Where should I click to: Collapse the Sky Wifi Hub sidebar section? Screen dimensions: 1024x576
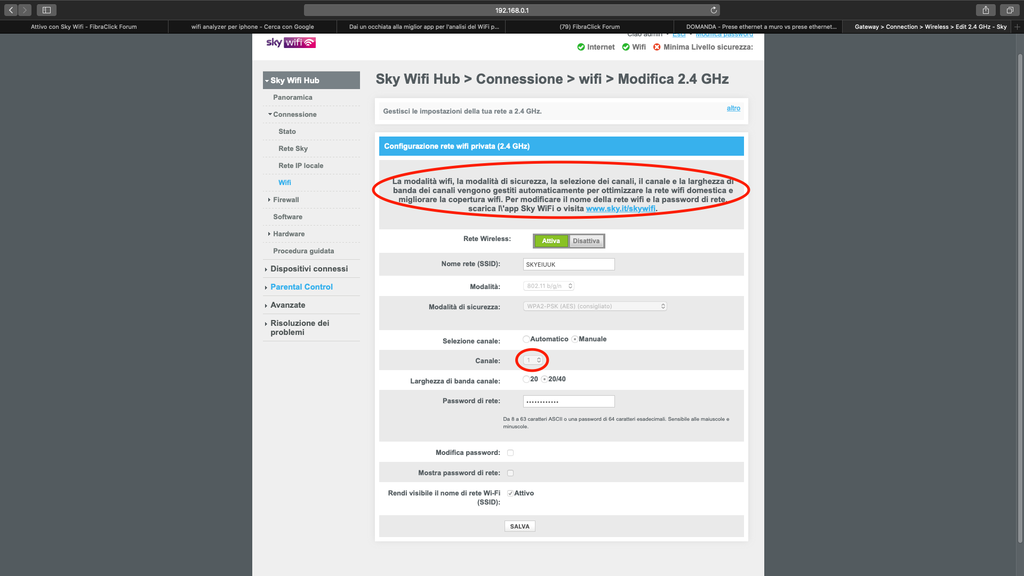tap(312, 80)
